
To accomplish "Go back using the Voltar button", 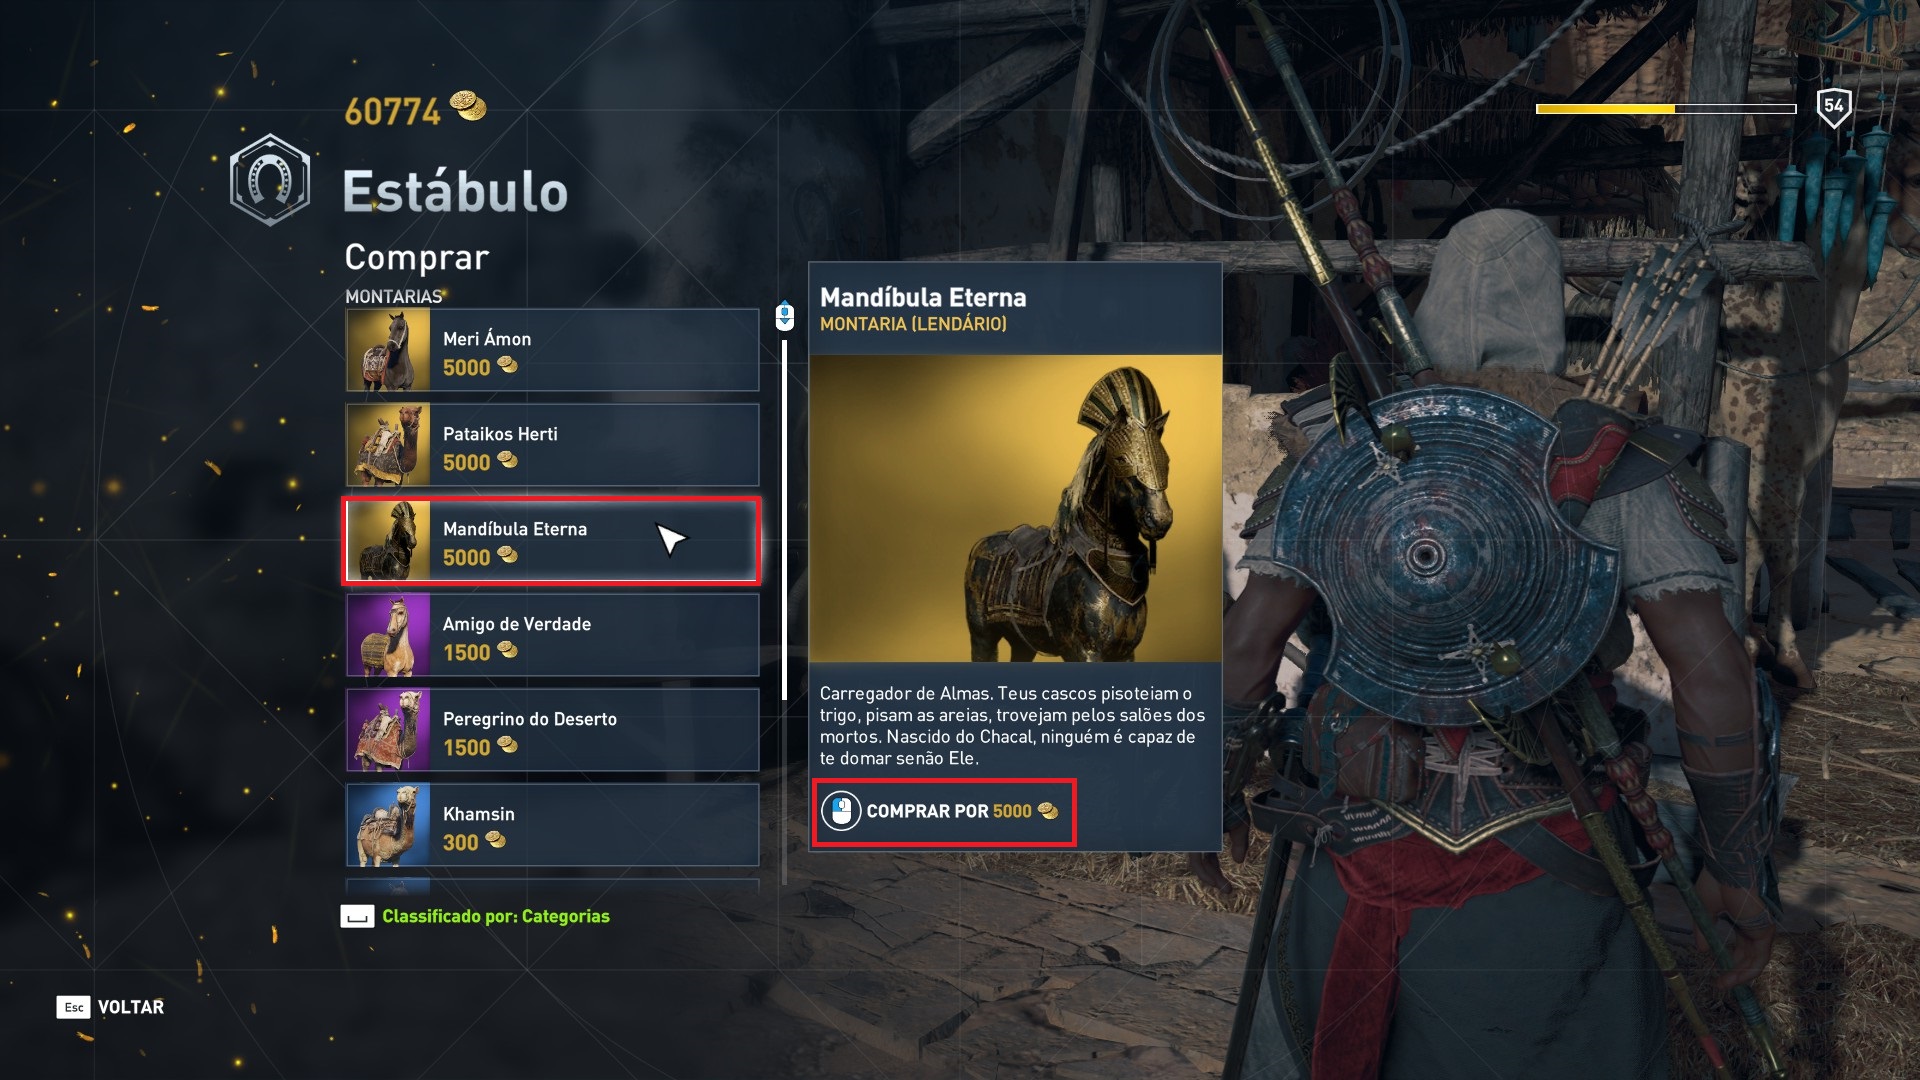I will pos(130,1007).
